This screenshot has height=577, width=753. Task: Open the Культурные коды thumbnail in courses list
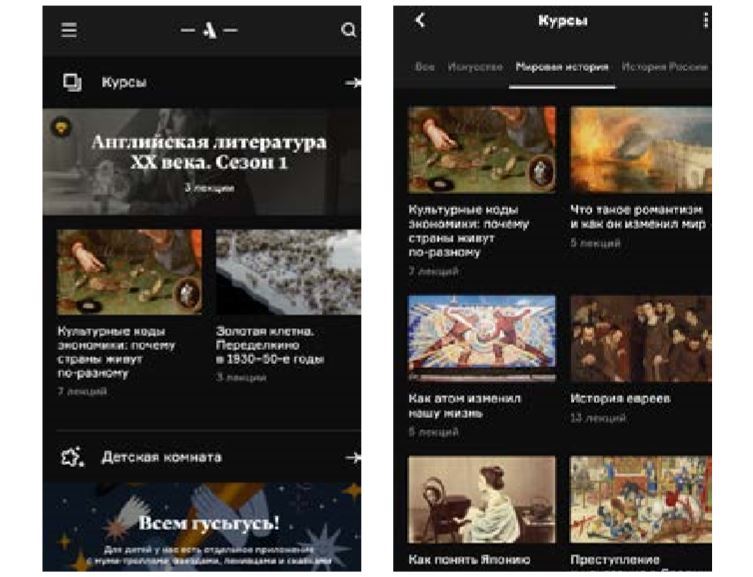pyautogui.click(x=482, y=150)
